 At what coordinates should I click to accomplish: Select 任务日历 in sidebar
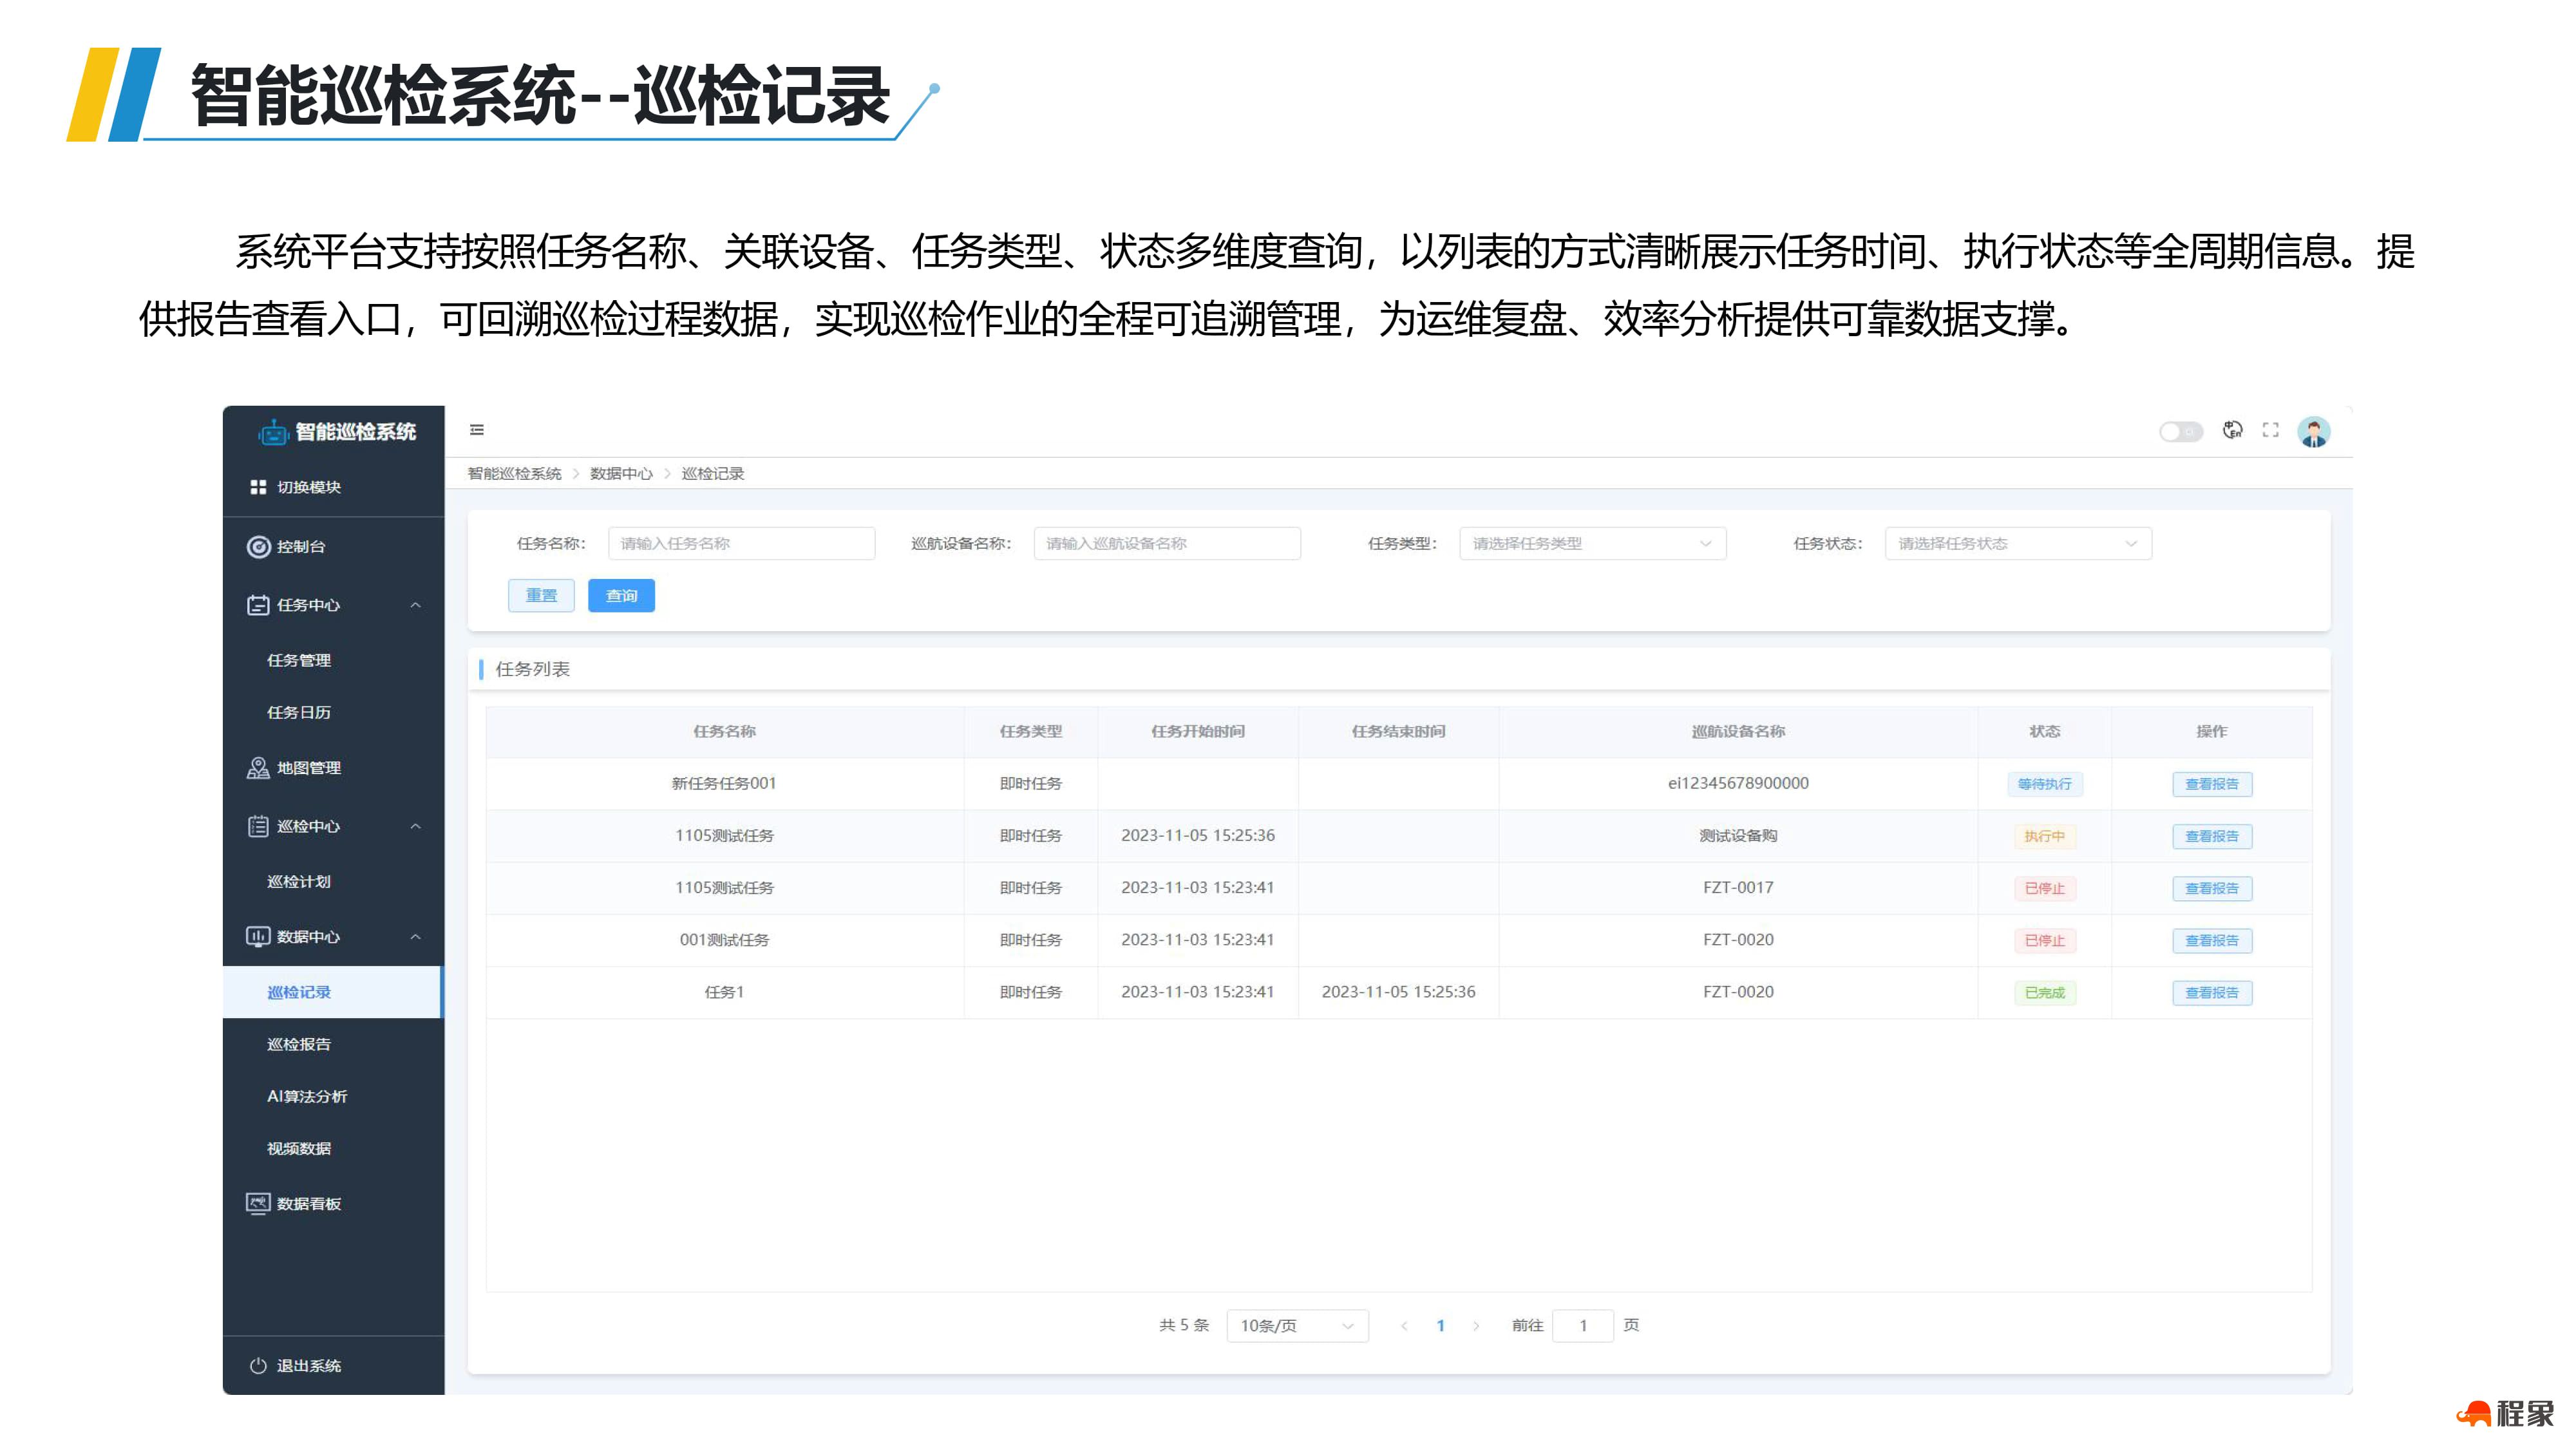pyautogui.click(x=299, y=713)
